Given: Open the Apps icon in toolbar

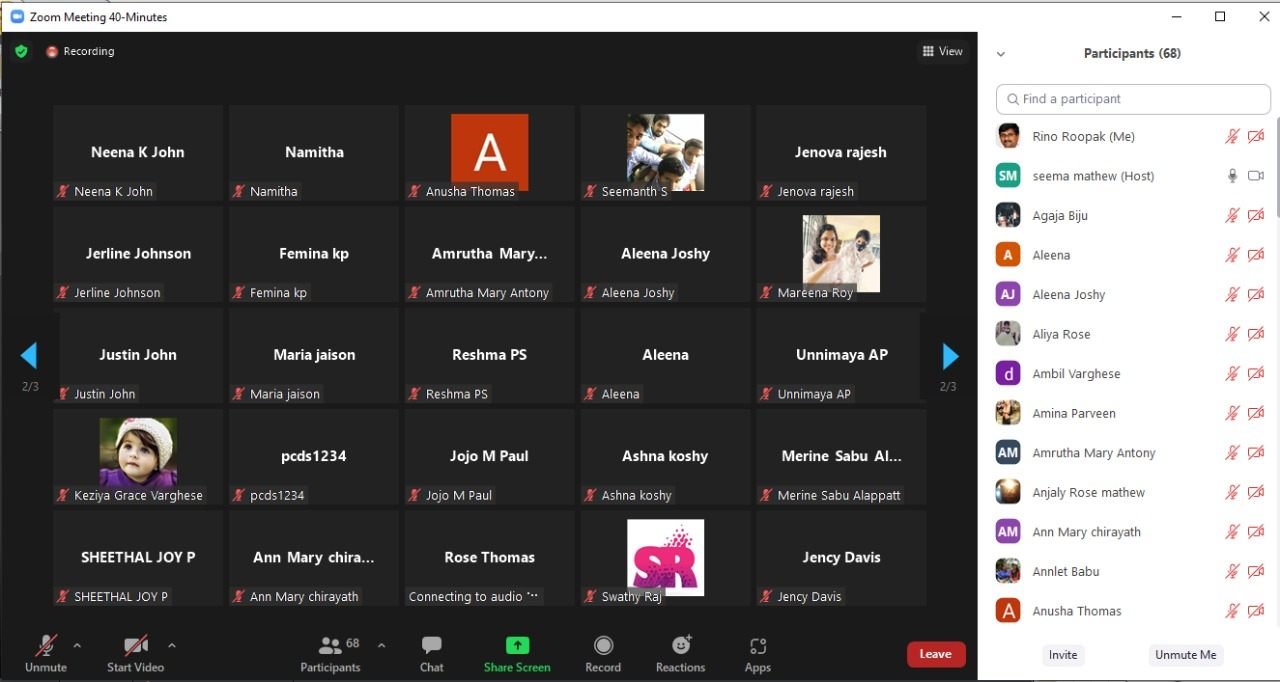Looking at the screenshot, I should click(758, 646).
